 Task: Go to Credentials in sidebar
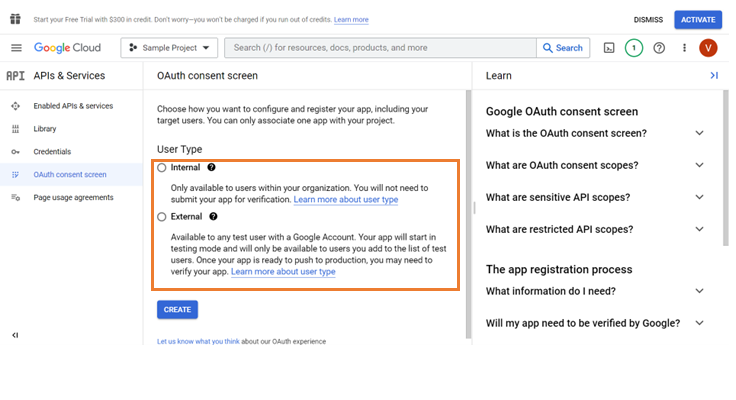click(52, 152)
